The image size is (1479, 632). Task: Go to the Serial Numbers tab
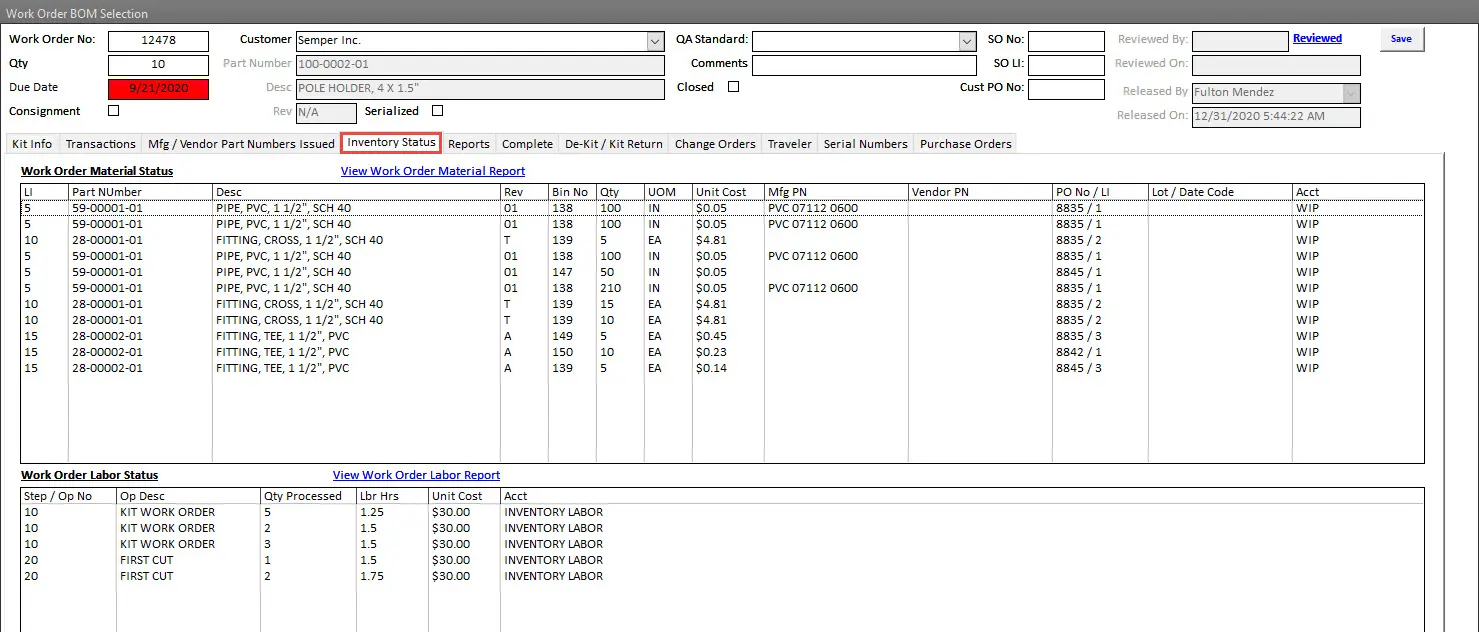coord(865,144)
